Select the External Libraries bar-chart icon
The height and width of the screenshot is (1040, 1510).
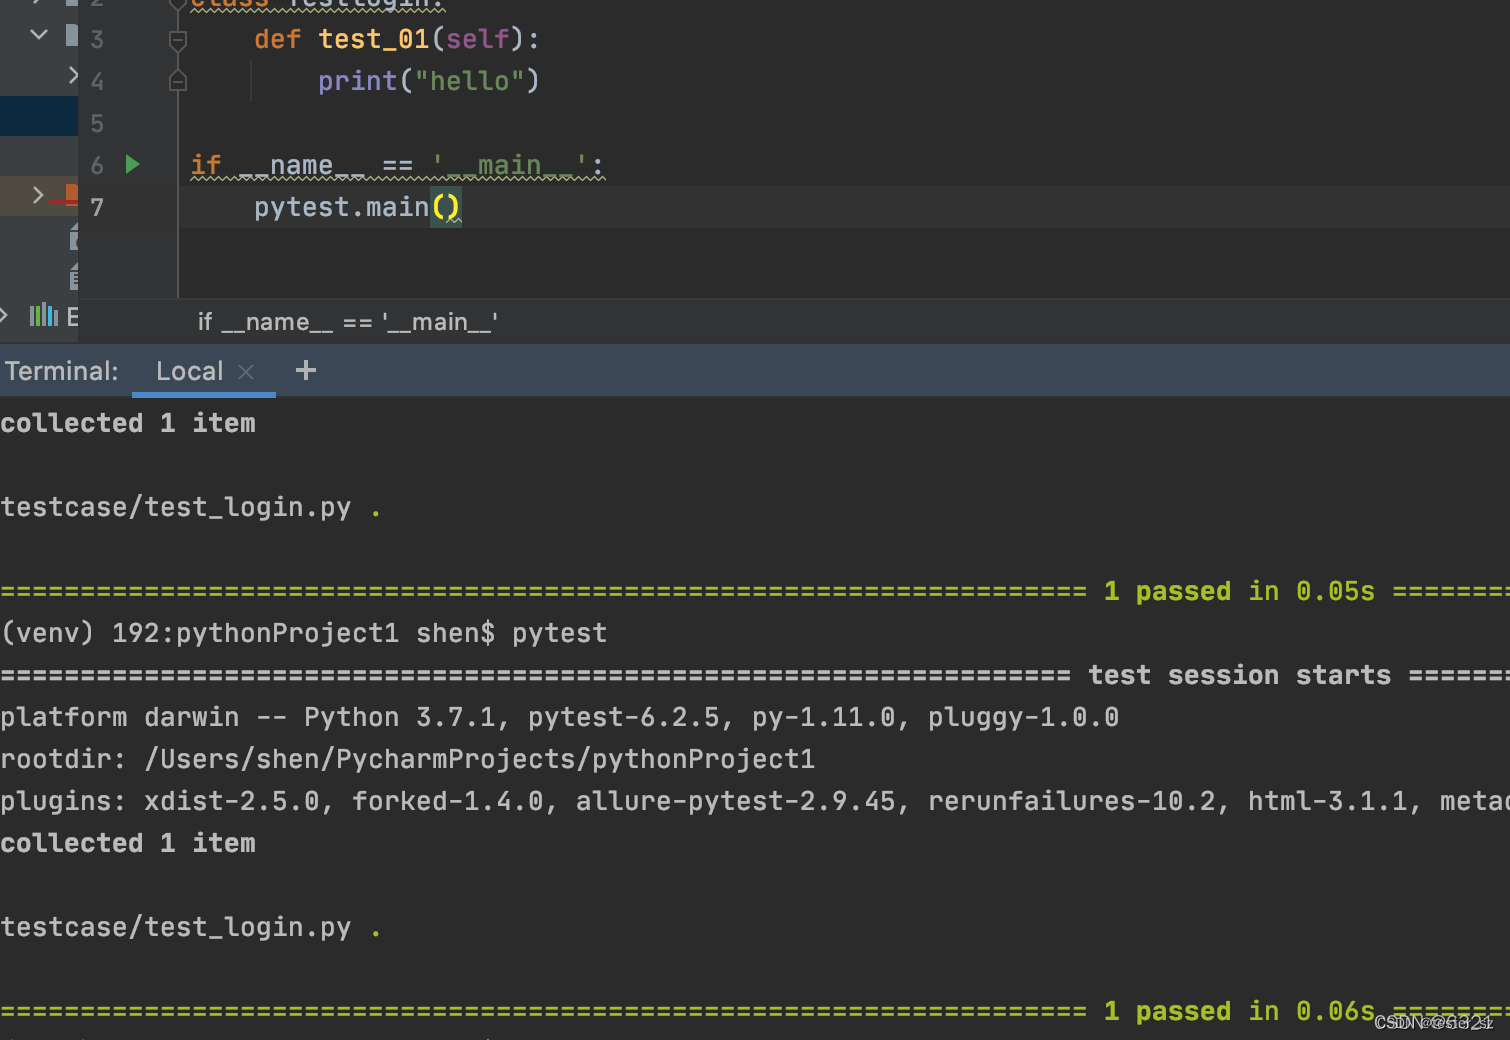(44, 316)
